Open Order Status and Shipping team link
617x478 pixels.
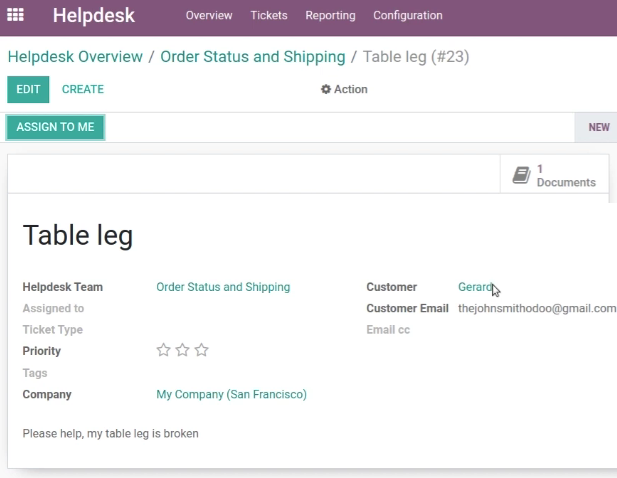223,287
